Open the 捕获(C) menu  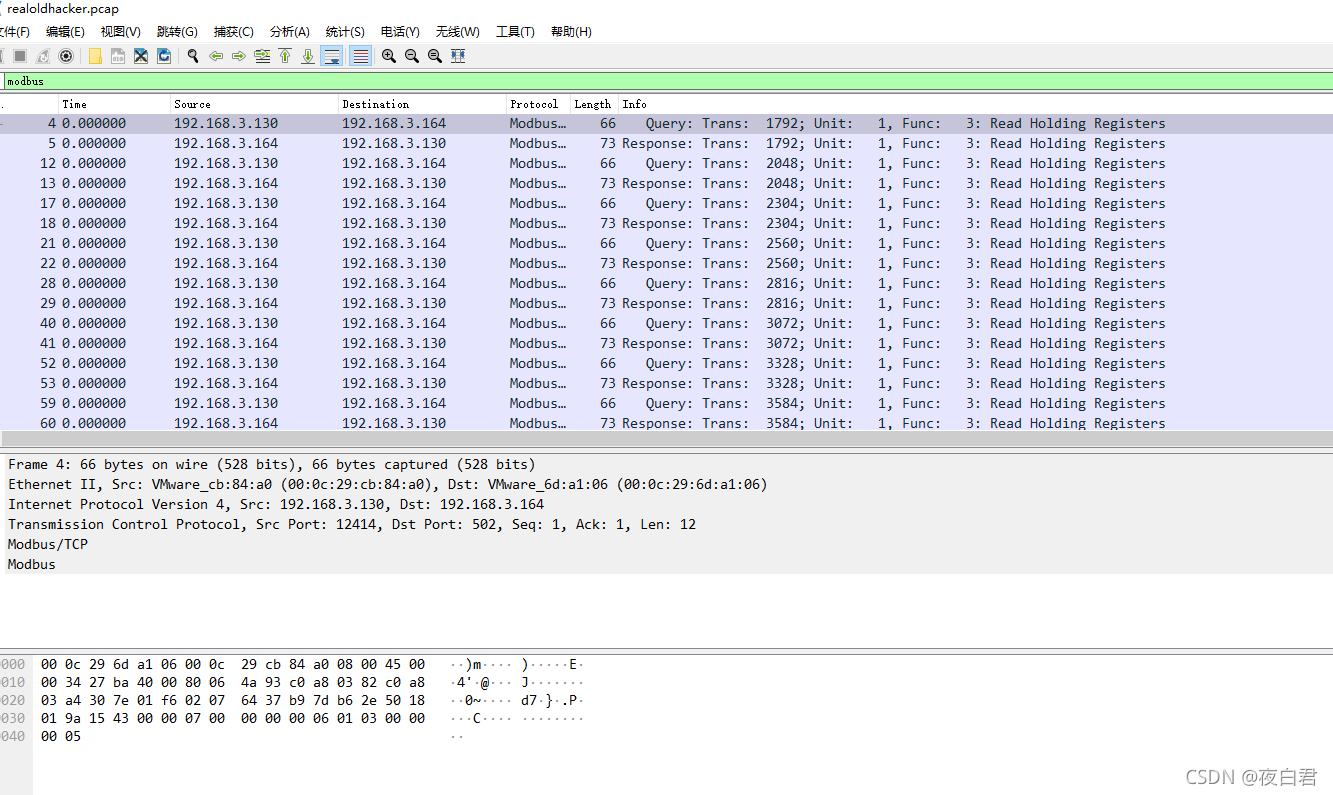point(234,32)
